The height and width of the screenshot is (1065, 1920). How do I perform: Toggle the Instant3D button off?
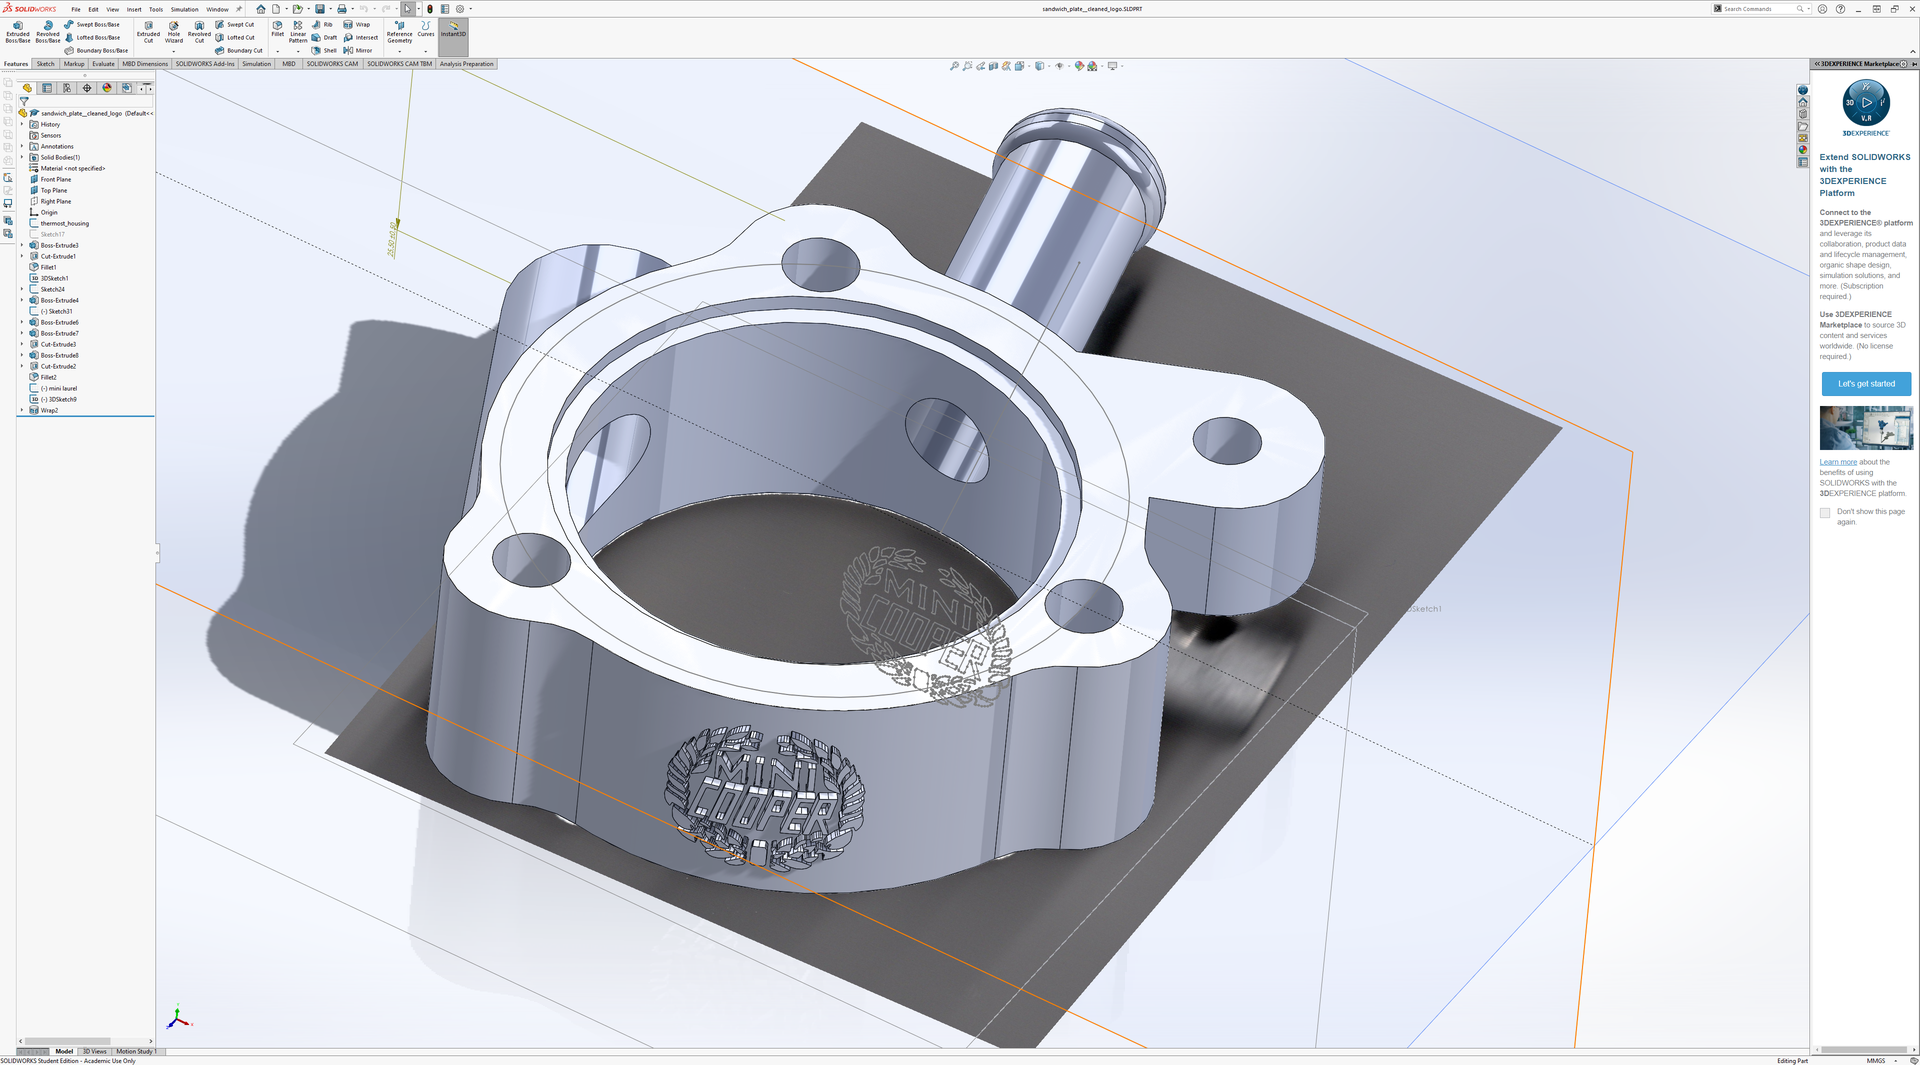(453, 29)
